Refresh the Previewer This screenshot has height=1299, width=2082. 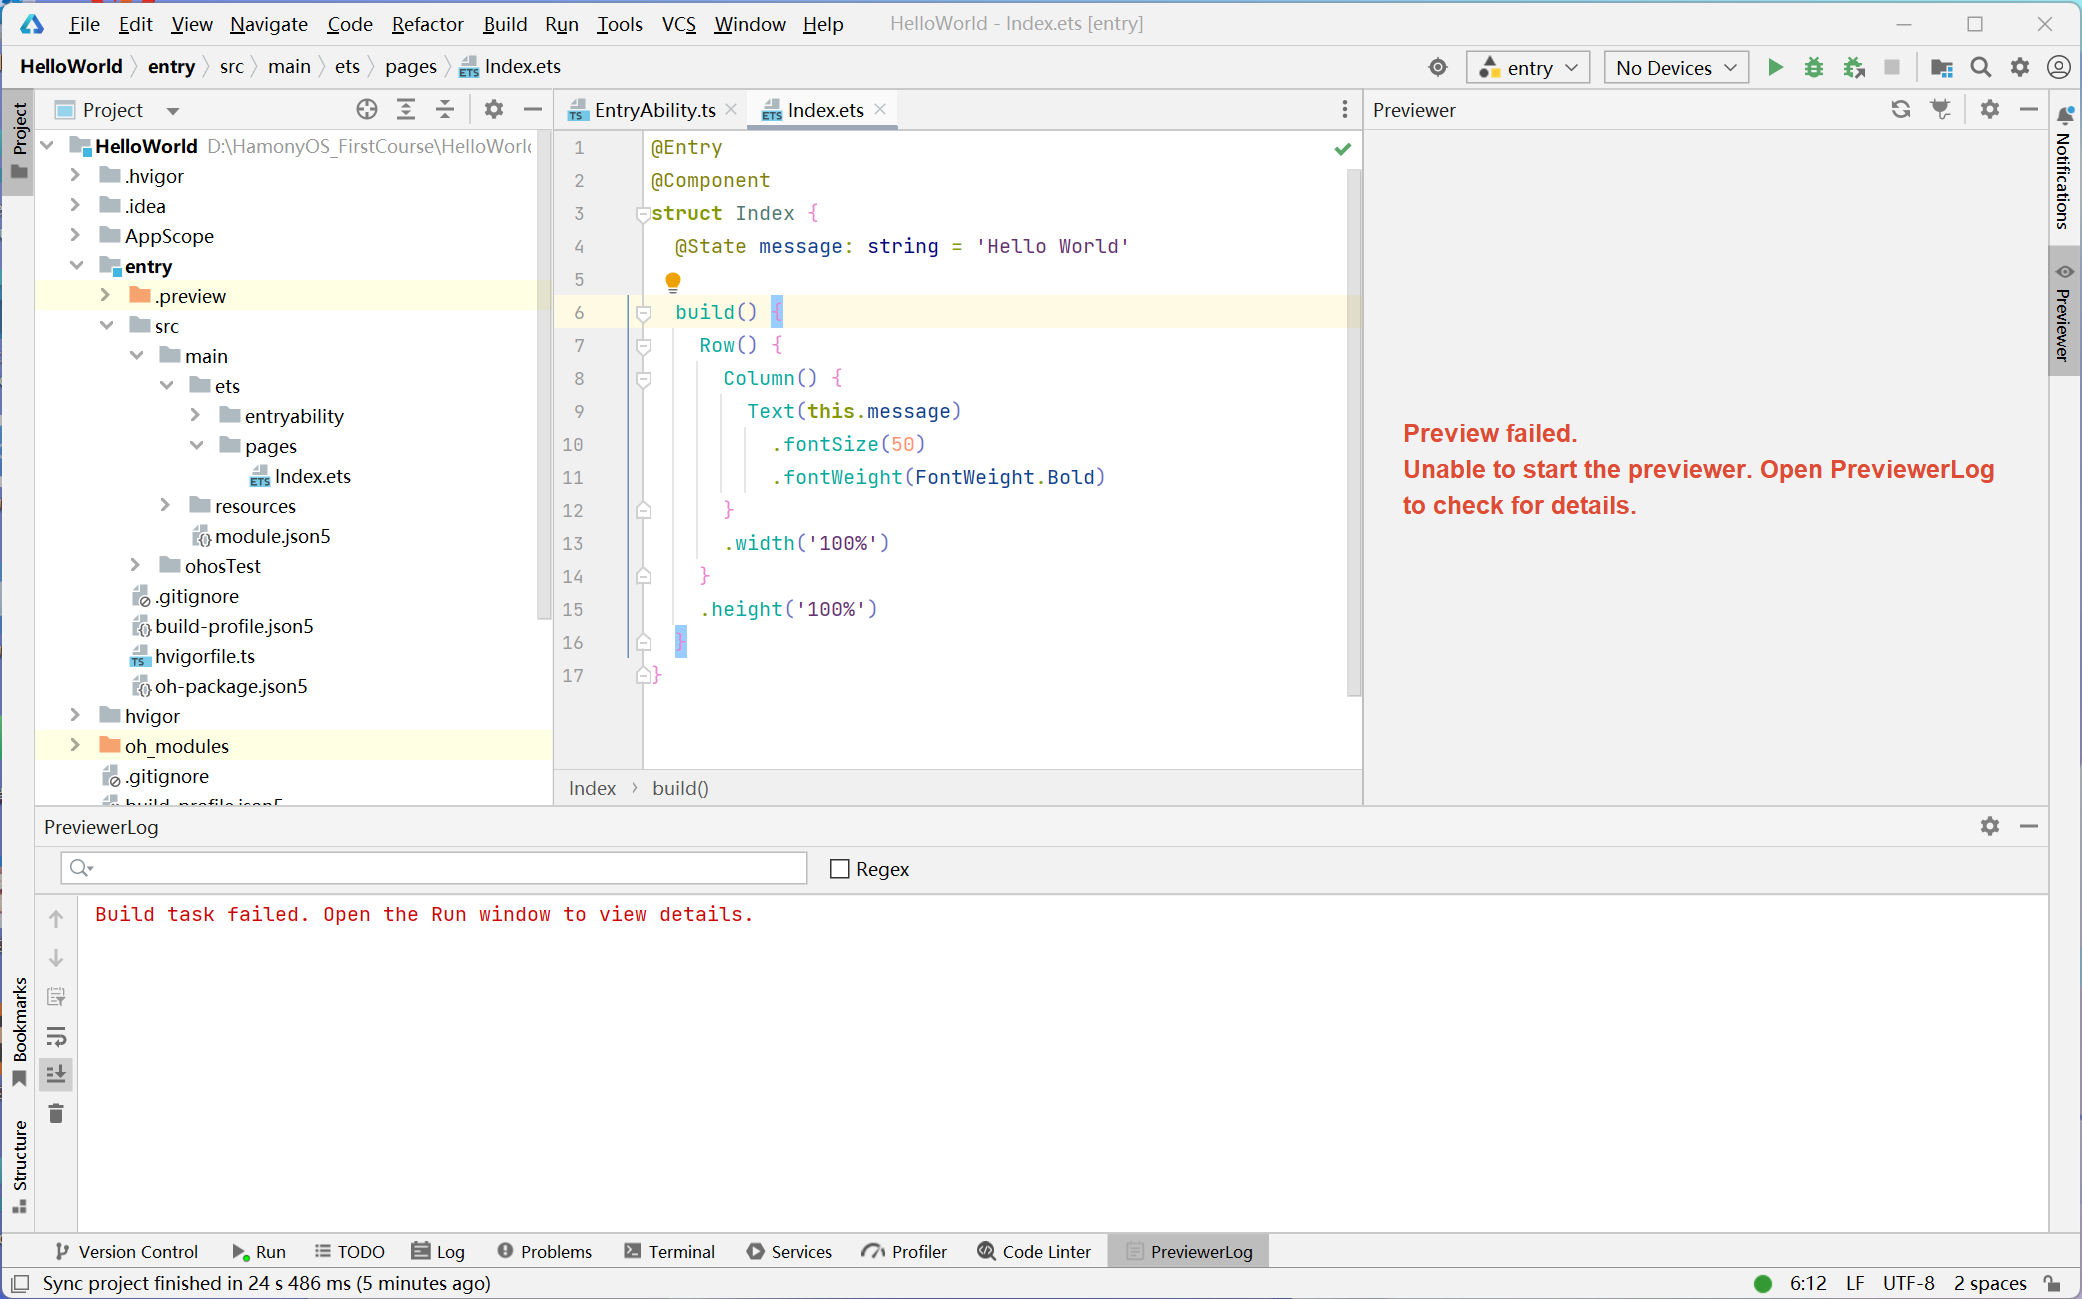pyautogui.click(x=1901, y=109)
